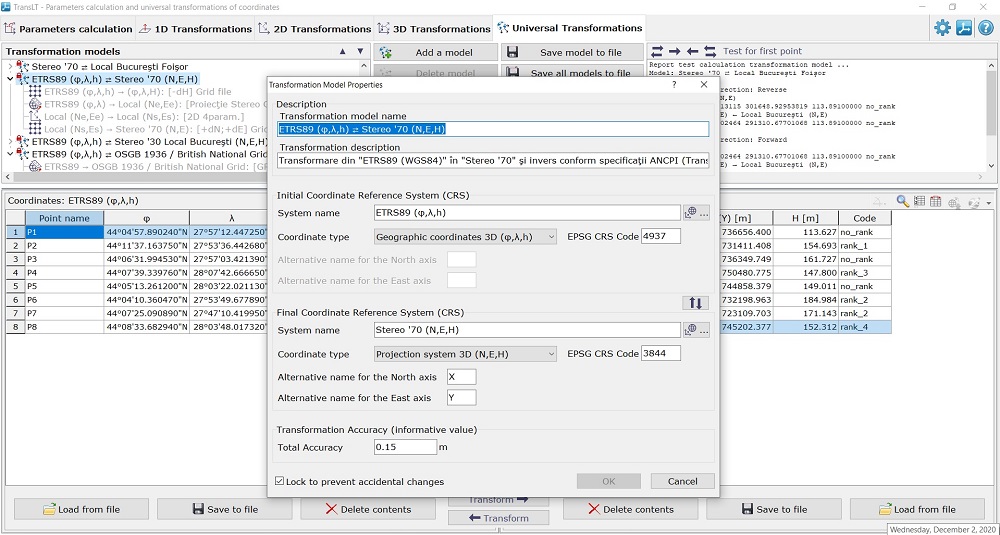The width and height of the screenshot is (1000, 535).
Task: Move model up with the triangle icon
Action: point(342,51)
